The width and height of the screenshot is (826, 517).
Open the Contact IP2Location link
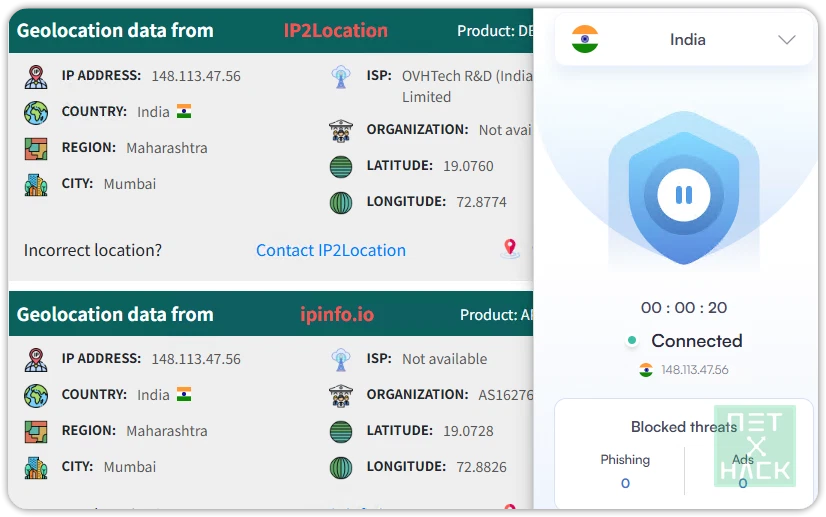click(331, 250)
